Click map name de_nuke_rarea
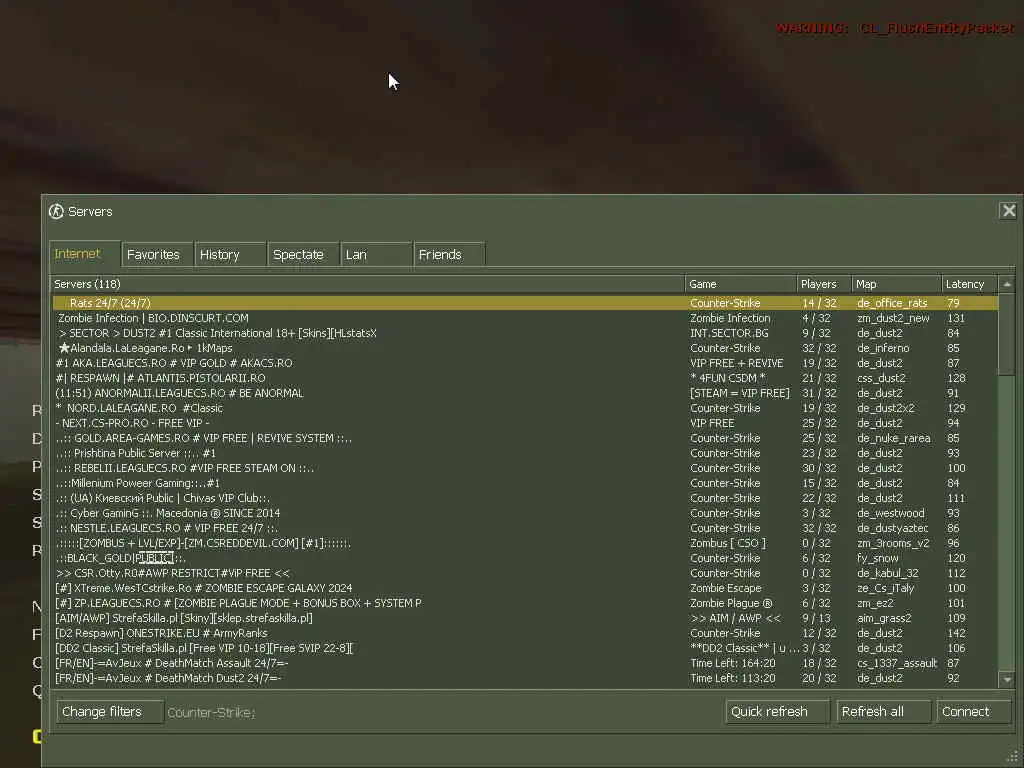 tap(893, 438)
